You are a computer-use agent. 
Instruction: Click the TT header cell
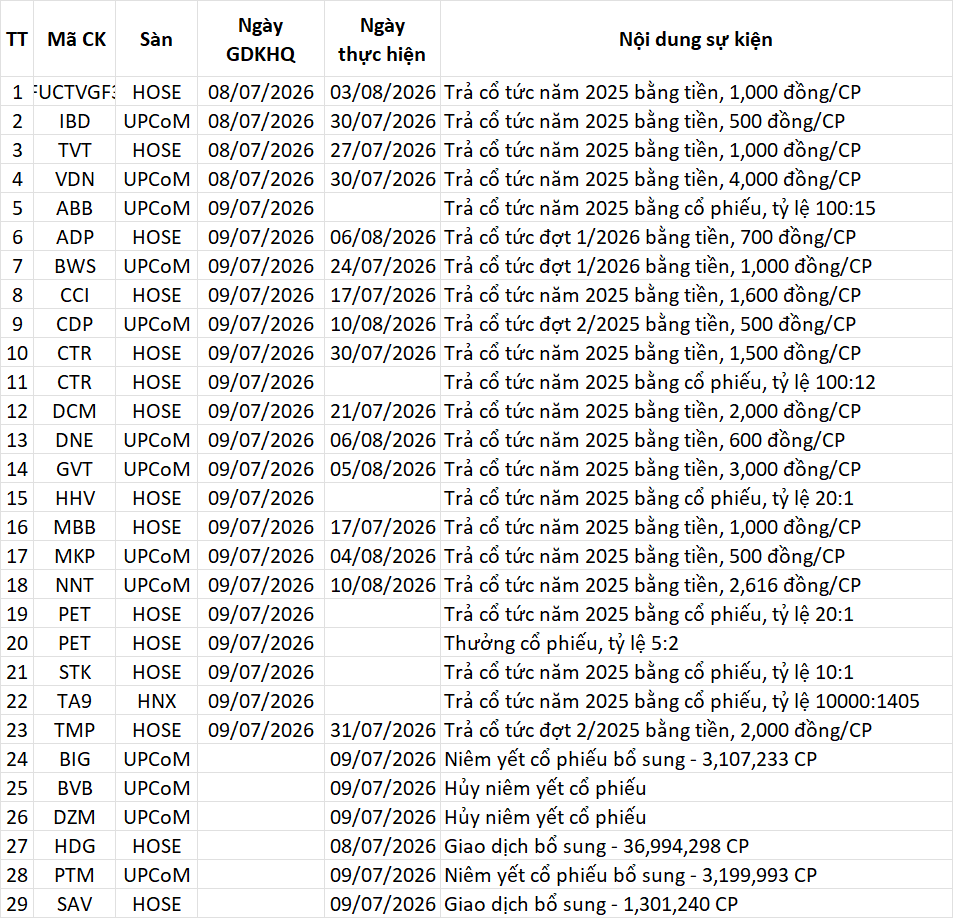(x=17, y=39)
